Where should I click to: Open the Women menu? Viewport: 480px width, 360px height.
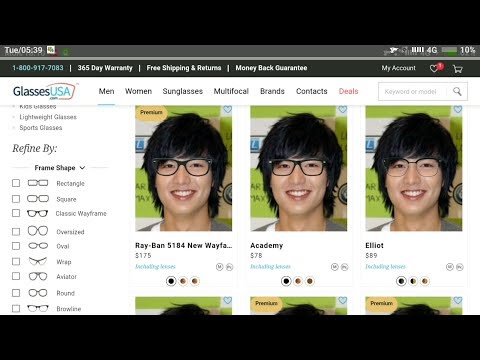tap(138, 91)
